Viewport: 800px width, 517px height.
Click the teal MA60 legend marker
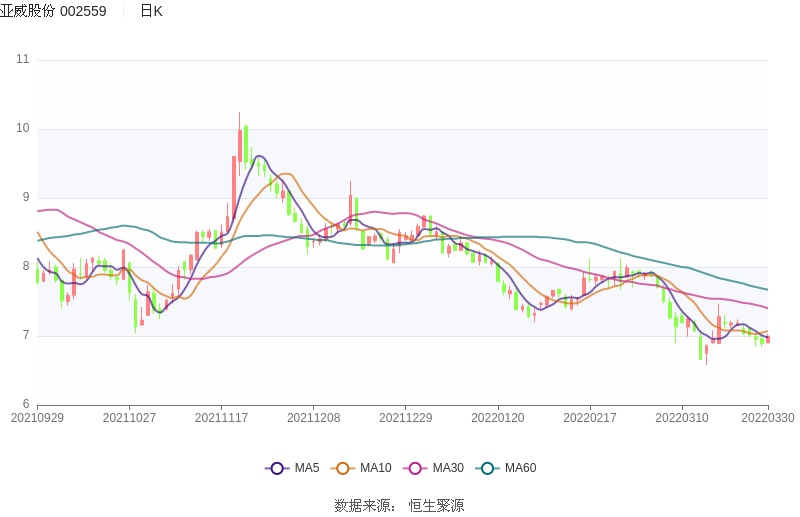click(x=487, y=468)
